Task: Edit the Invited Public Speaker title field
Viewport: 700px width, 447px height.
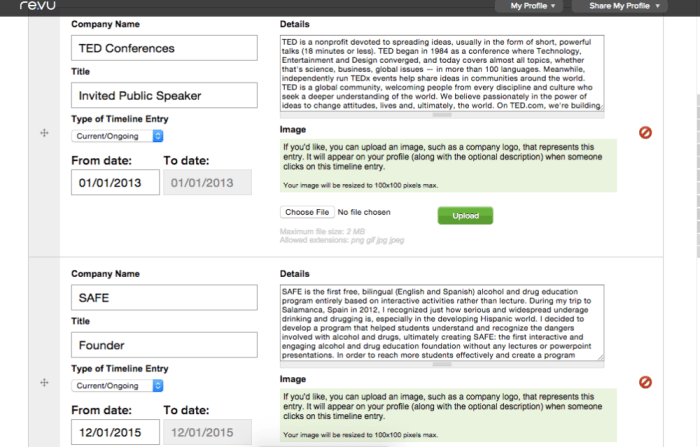Action: click(x=164, y=96)
